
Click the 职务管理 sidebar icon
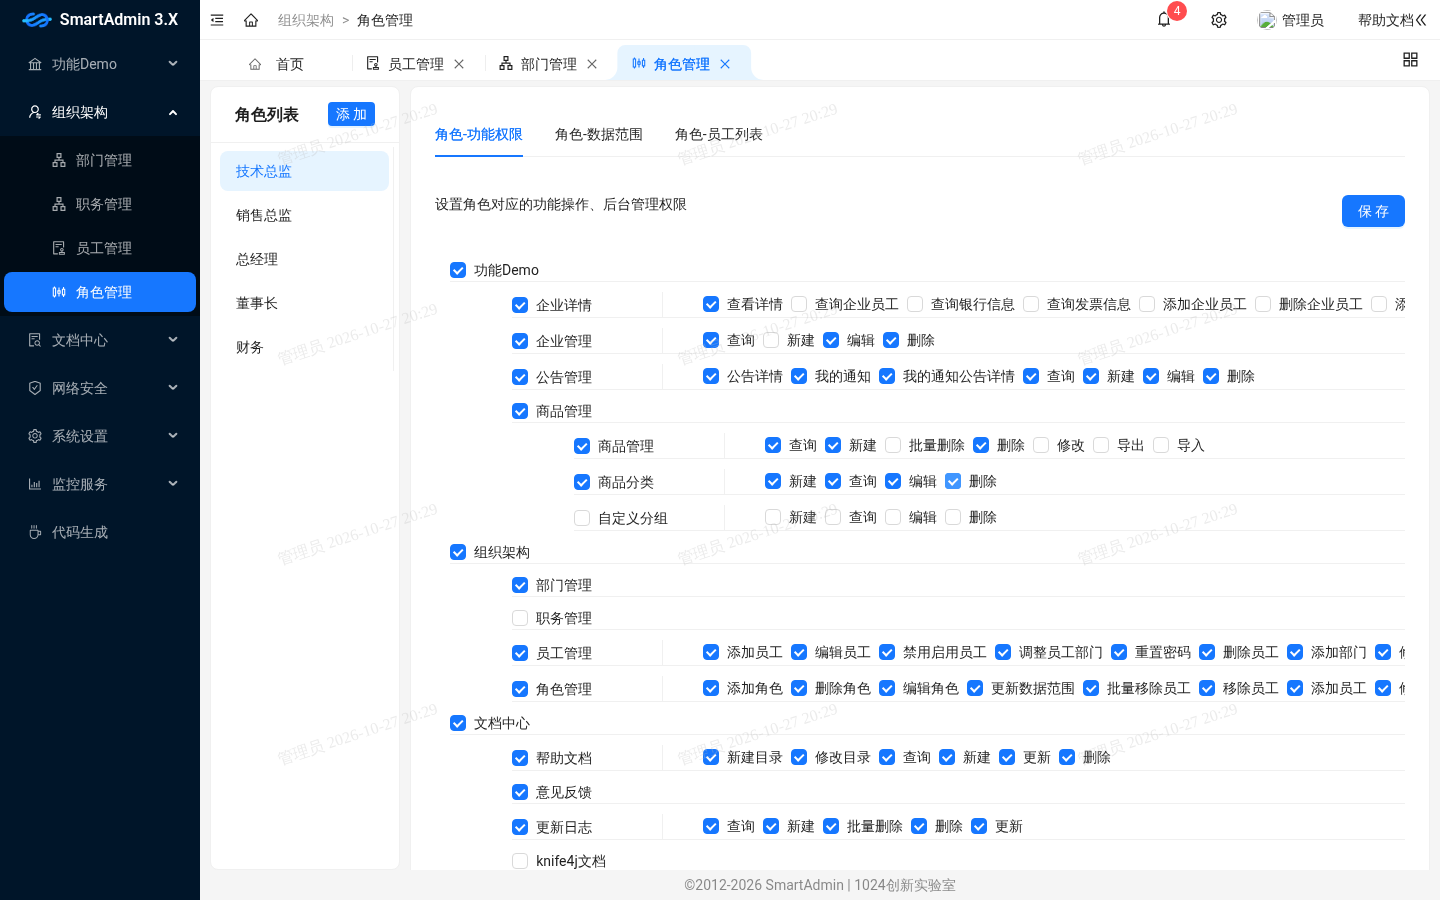[x=59, y=204]
